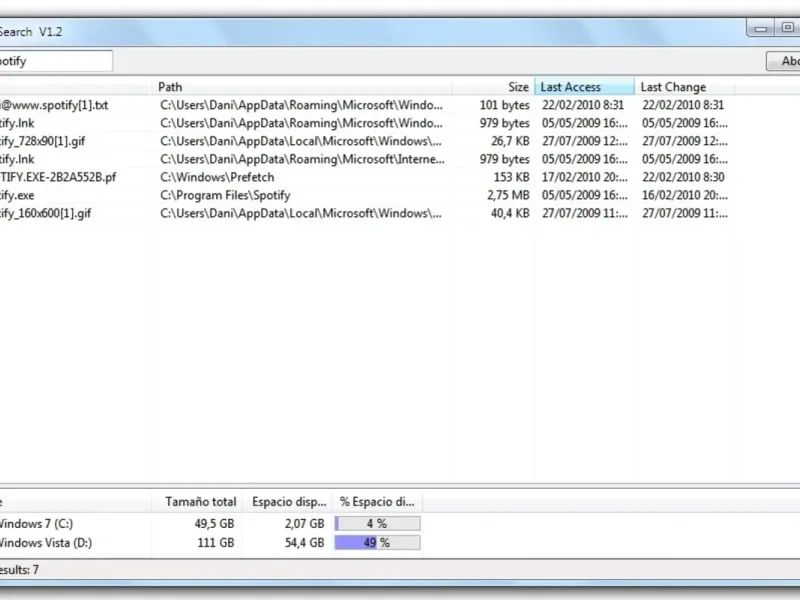
Task: Click 'Tamaño total' column header
Action: pyautogui.click(x=197, y=502)
